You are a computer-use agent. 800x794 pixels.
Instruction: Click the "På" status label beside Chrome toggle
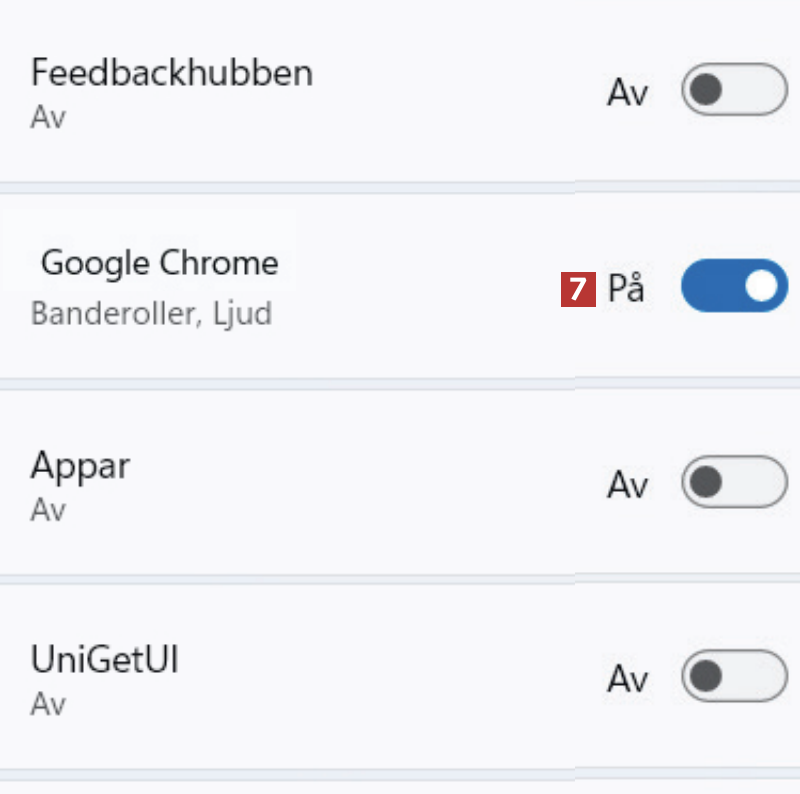tap(626, 289)
